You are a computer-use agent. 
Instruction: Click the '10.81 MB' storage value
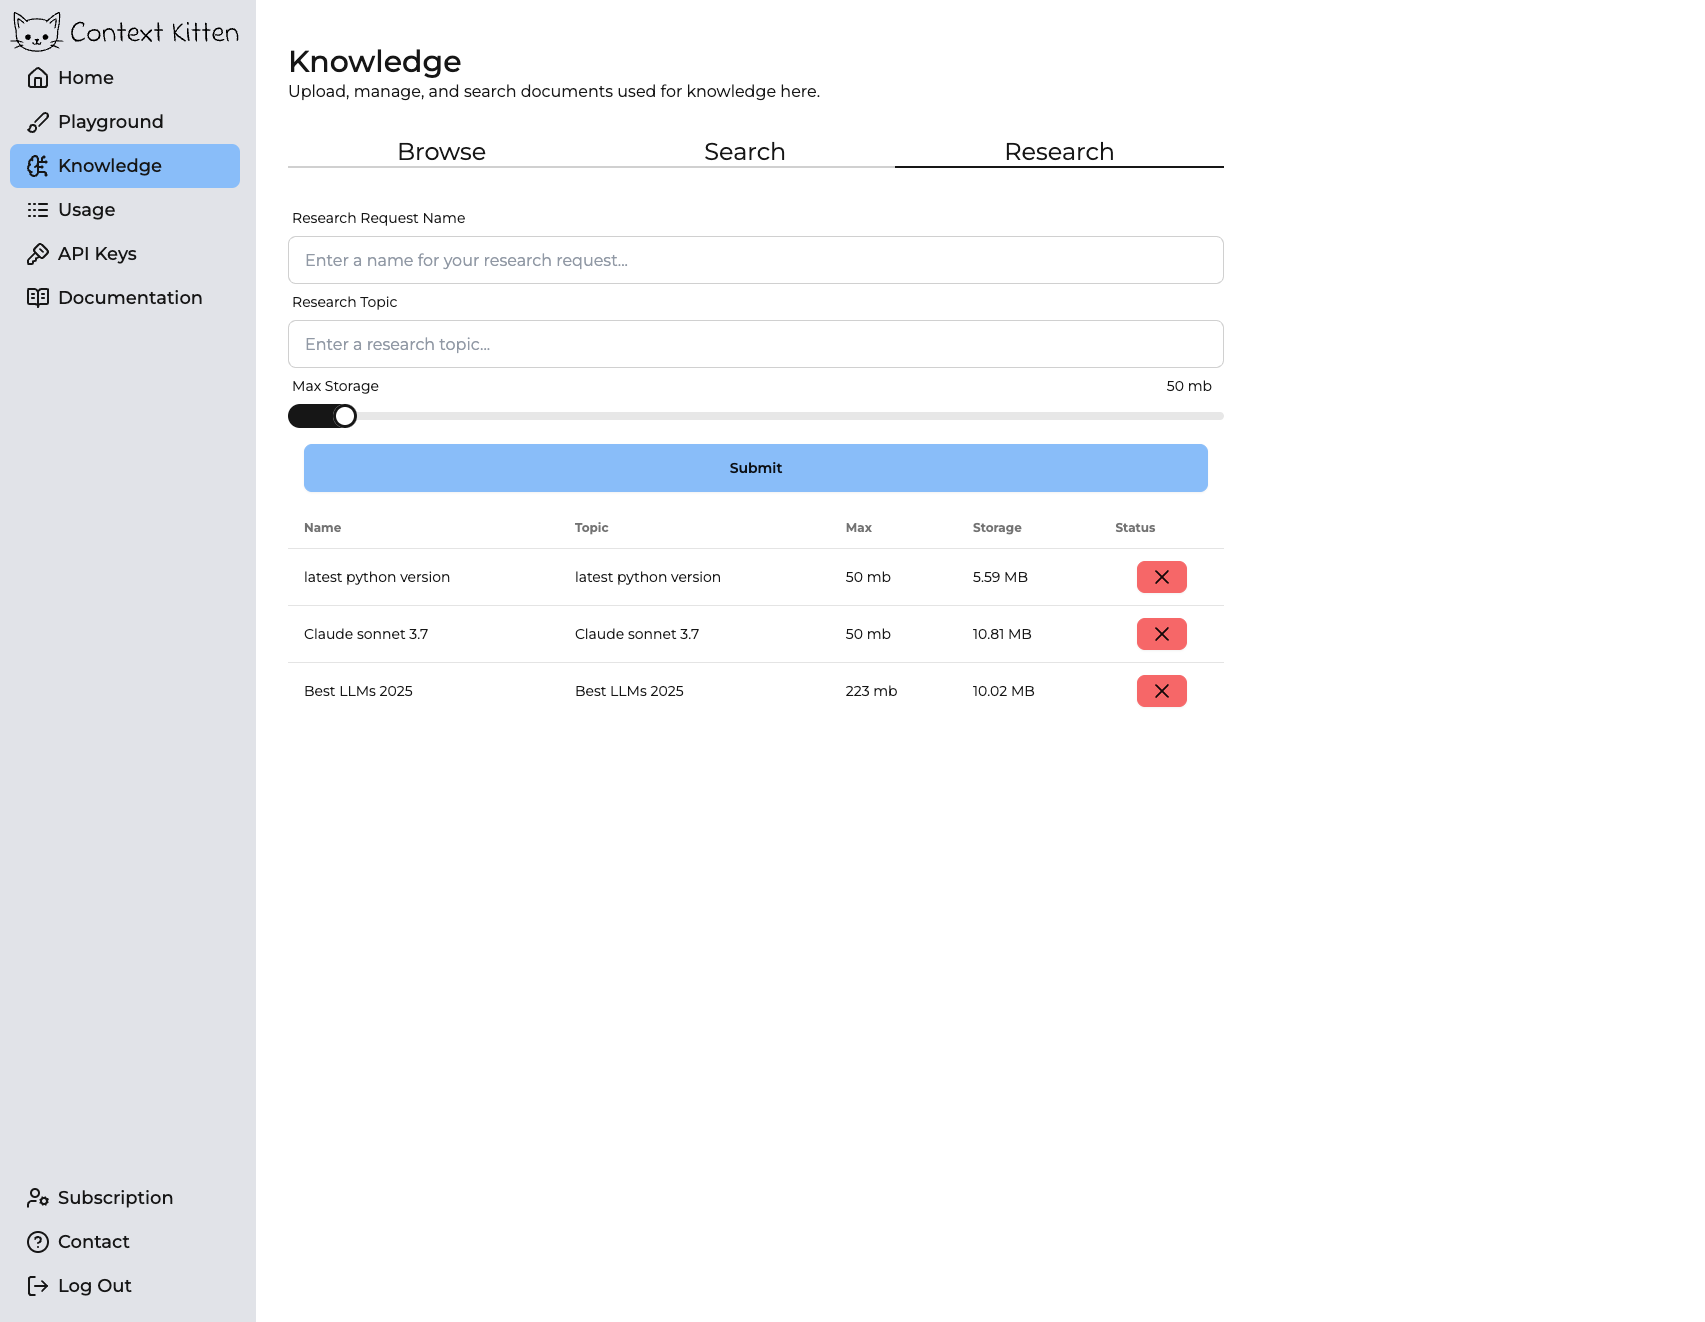pyautogui.click(x=1002, y=634)
